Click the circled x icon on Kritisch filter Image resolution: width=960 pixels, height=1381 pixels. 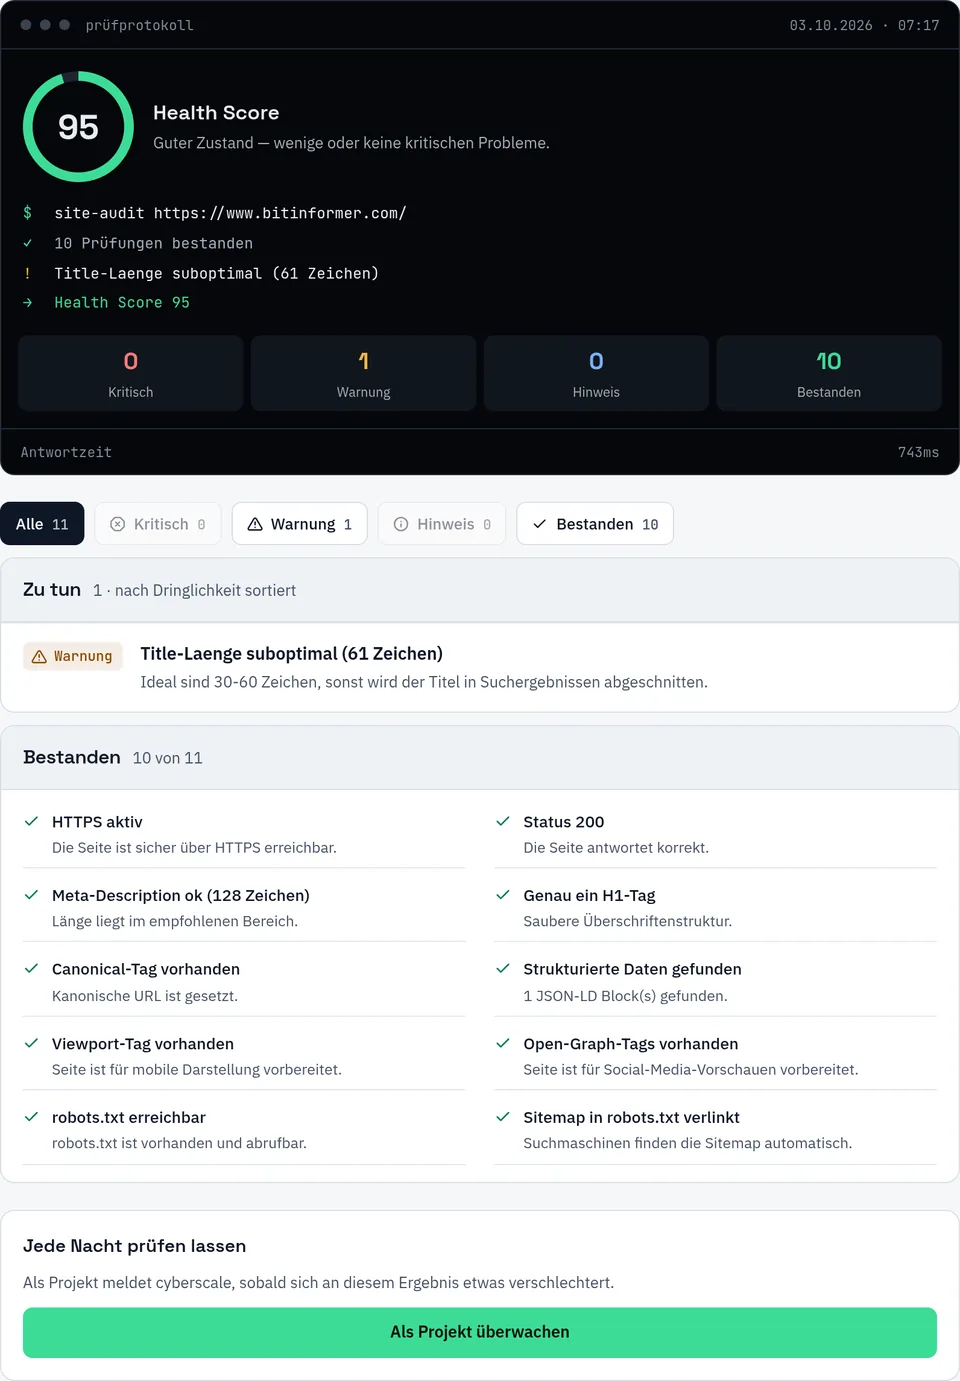point(117,524)
